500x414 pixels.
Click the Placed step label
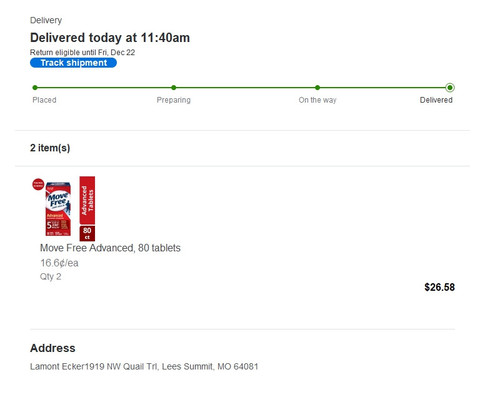pyautogui.click(x=44, y=100)
